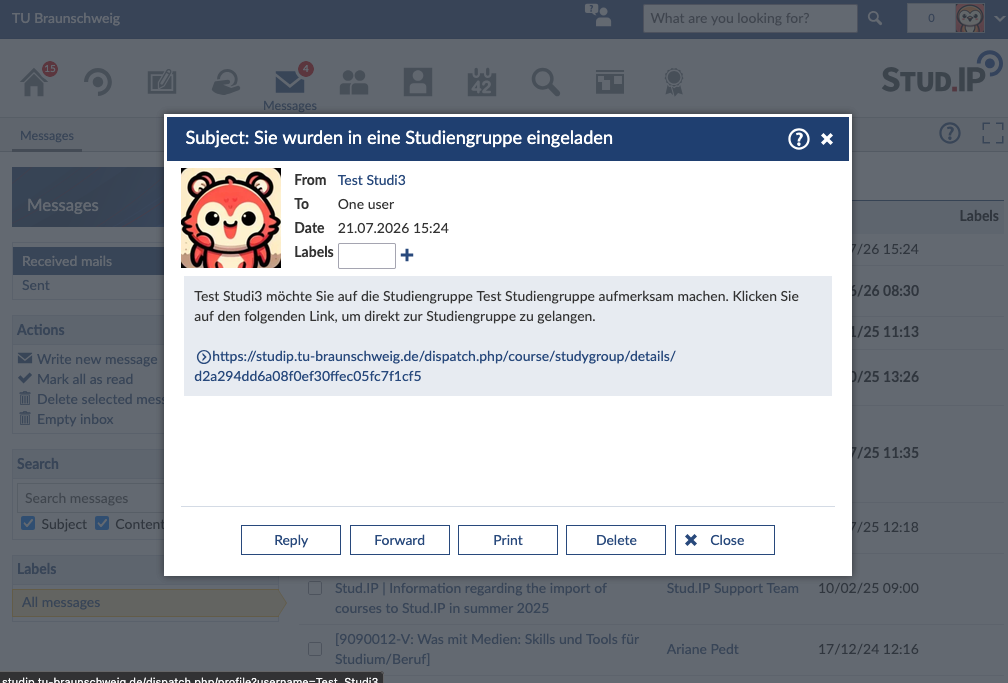Switch to the Messages tab
1008x683 pixels.
[x=47, y=136]
